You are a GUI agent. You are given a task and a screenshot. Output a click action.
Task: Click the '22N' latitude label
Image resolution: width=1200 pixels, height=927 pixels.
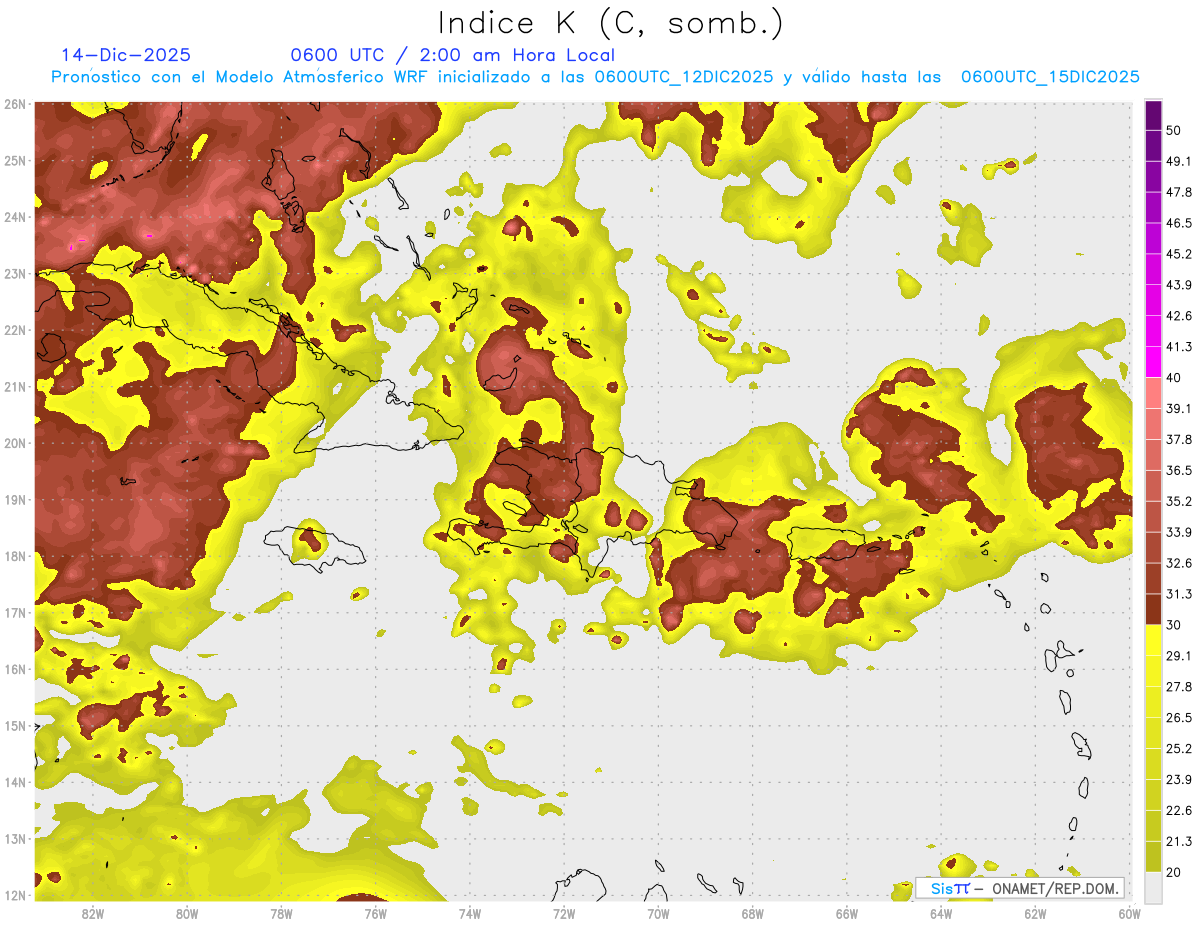click(x=14, y=330)
